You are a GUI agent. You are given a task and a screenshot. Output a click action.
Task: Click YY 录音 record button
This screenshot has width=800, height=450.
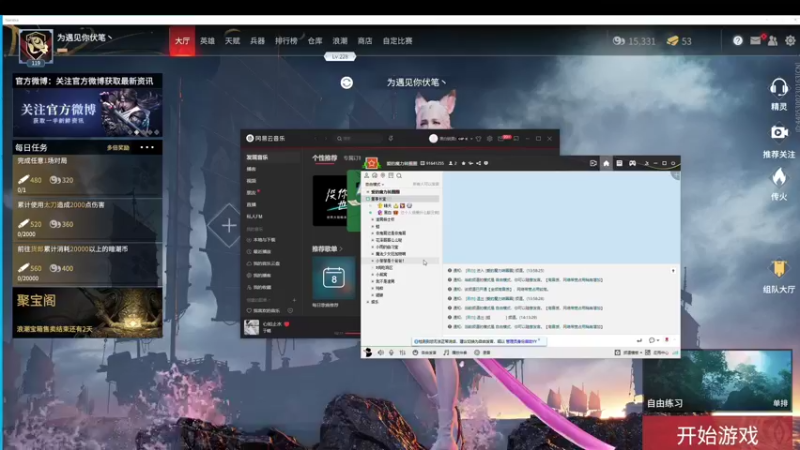pos(482,353)
